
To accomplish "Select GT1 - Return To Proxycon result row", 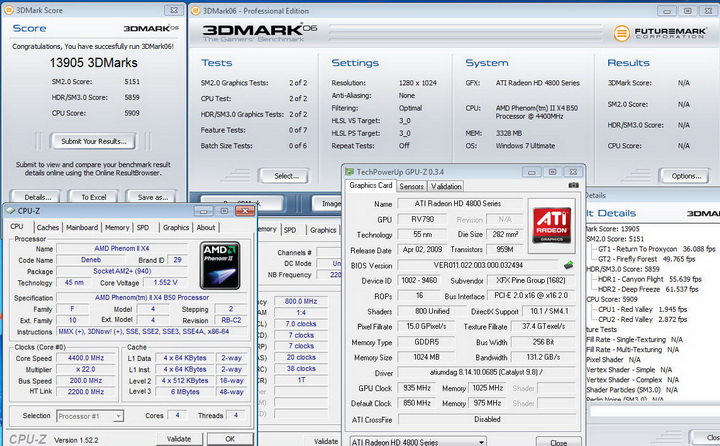I will click(x=657, y=249).
